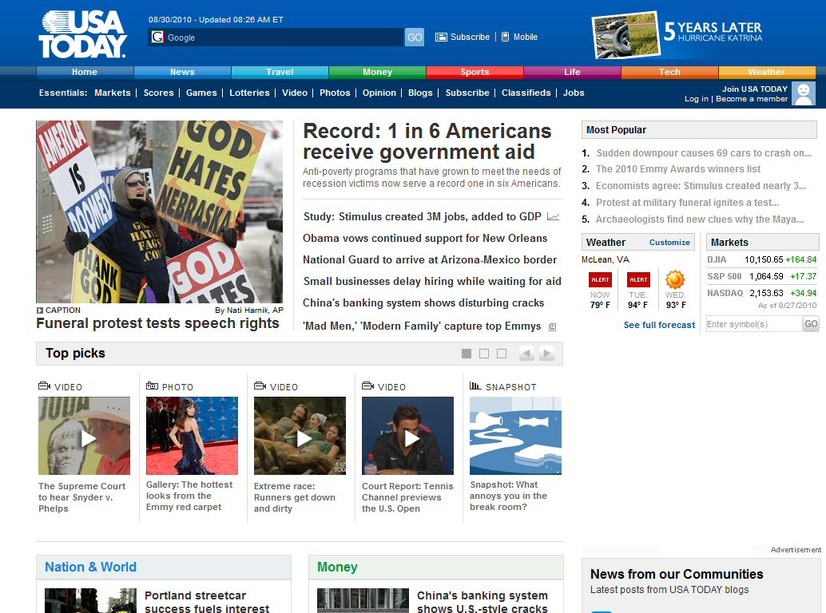This screenshot has height=613, width=826.
Task: Click Become a member link
Action: pos(752,99)
